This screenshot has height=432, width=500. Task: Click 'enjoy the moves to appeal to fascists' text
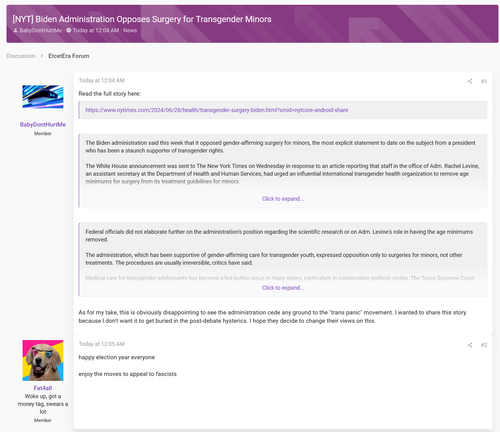[x=128, y=374]
